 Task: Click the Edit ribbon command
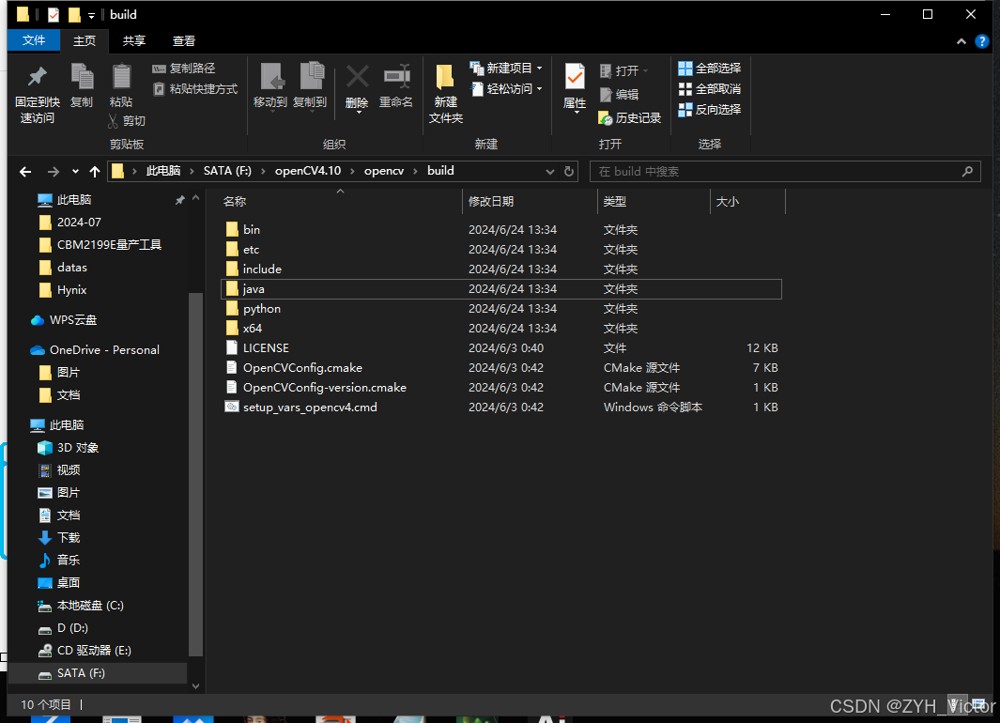619,94
